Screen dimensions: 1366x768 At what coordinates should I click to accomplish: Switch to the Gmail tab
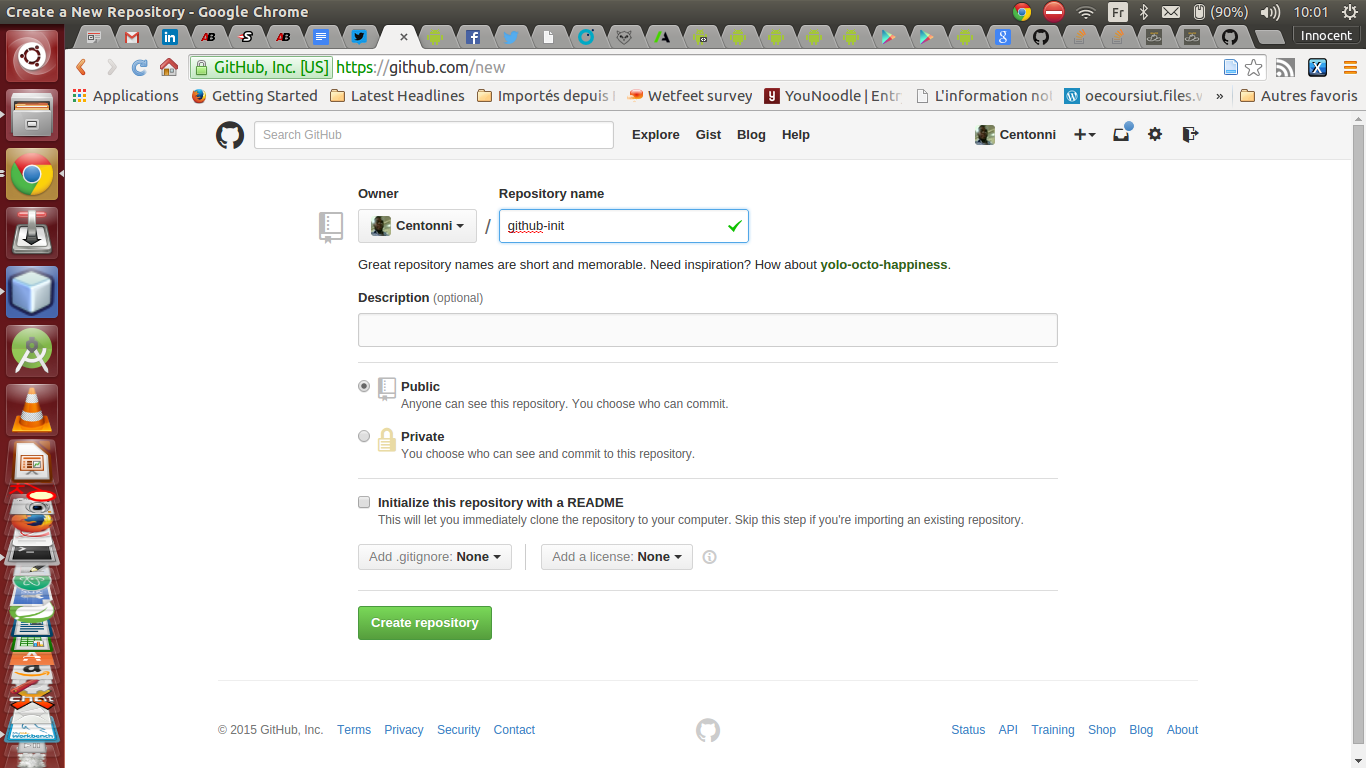tap(132, 37)
